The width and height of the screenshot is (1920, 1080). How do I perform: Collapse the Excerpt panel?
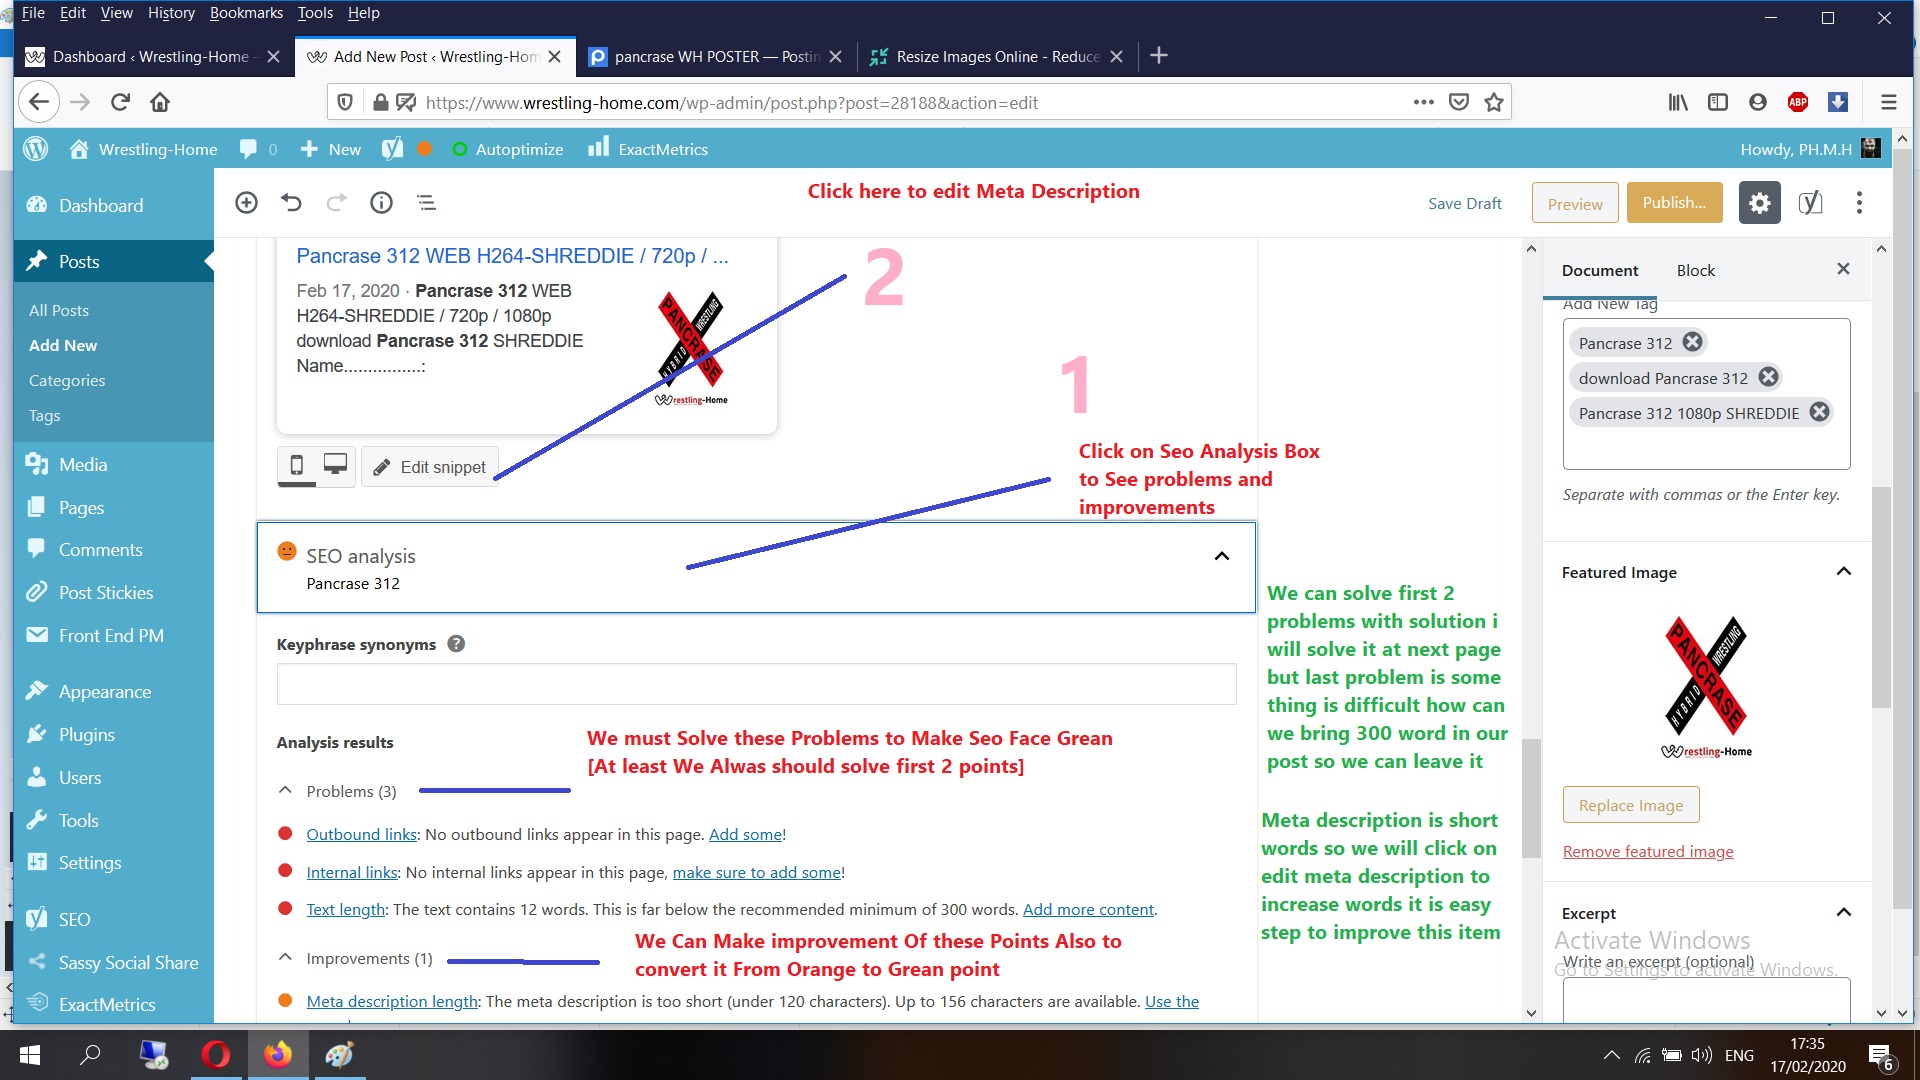pyautogui.click(x=1844, y=912)
